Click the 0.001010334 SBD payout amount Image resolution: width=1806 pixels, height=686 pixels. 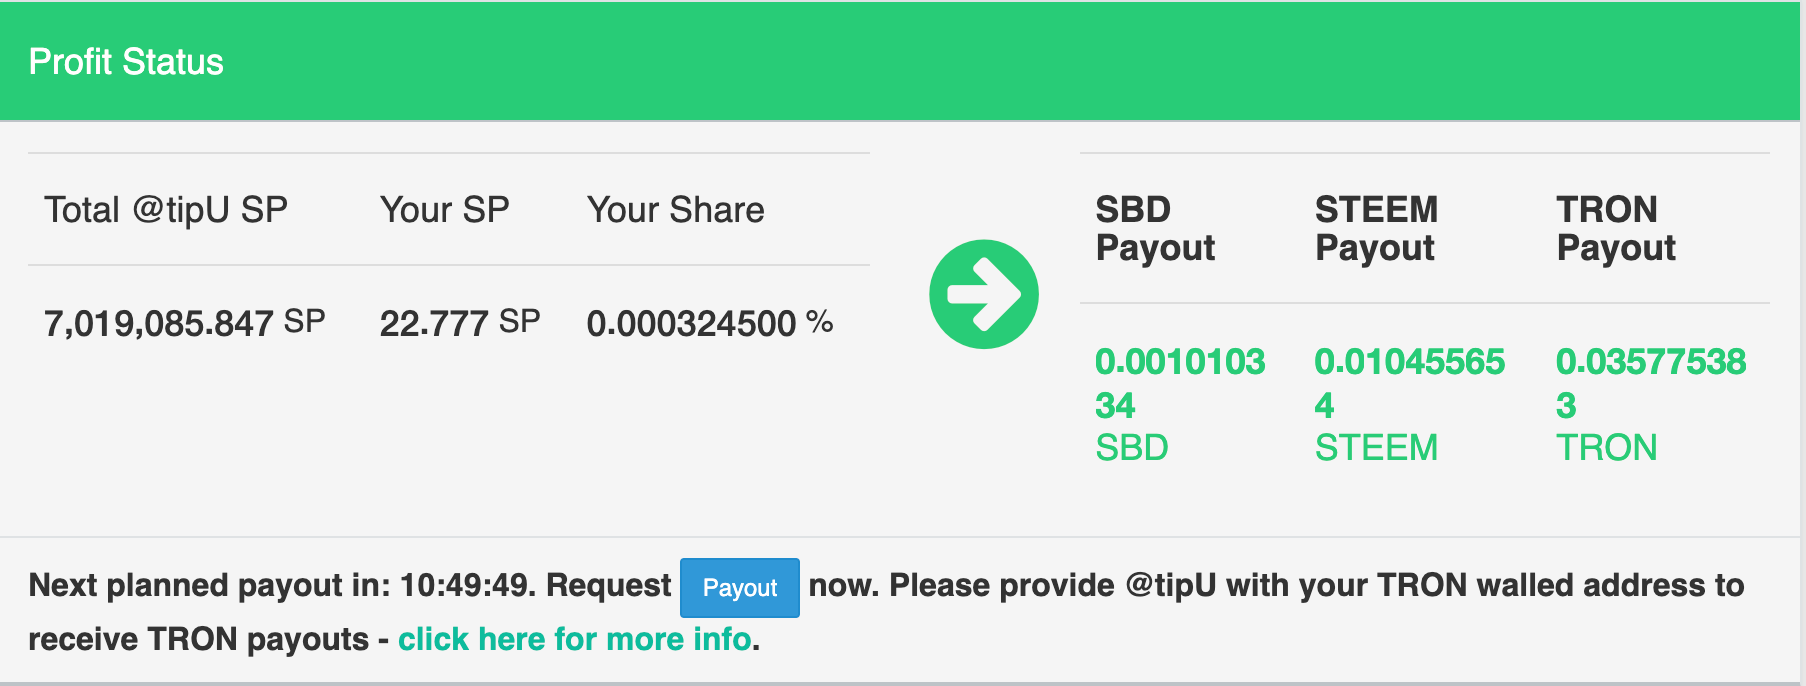[1180, 382]
